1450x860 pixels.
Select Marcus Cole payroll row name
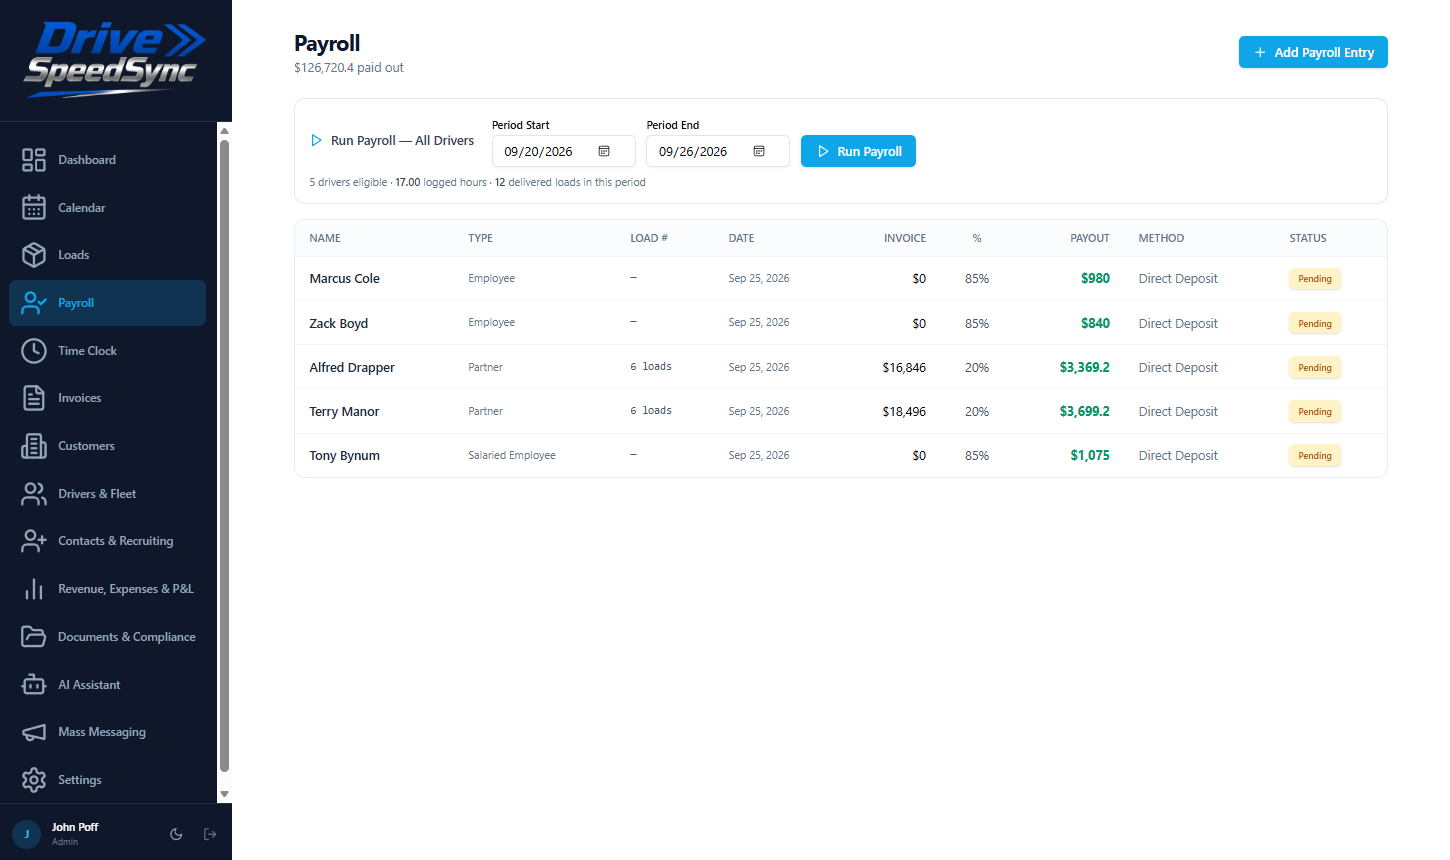(345, 279)
